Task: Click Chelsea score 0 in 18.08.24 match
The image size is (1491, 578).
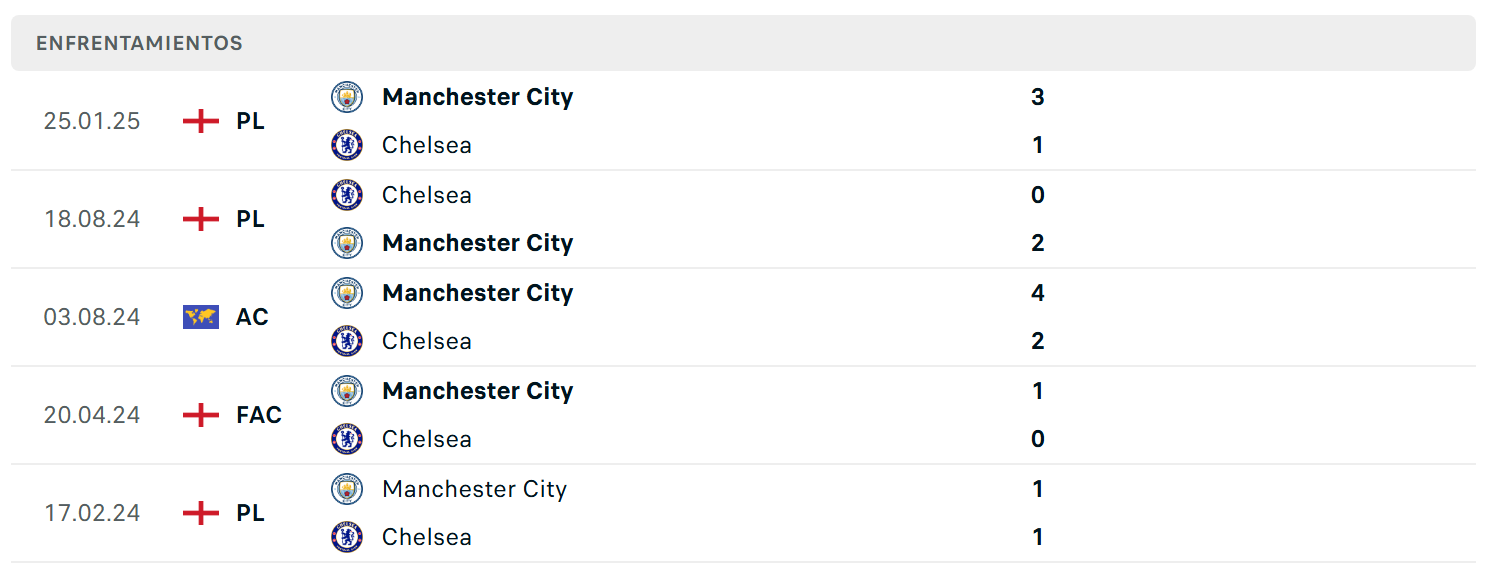Action: point(1038,195)
